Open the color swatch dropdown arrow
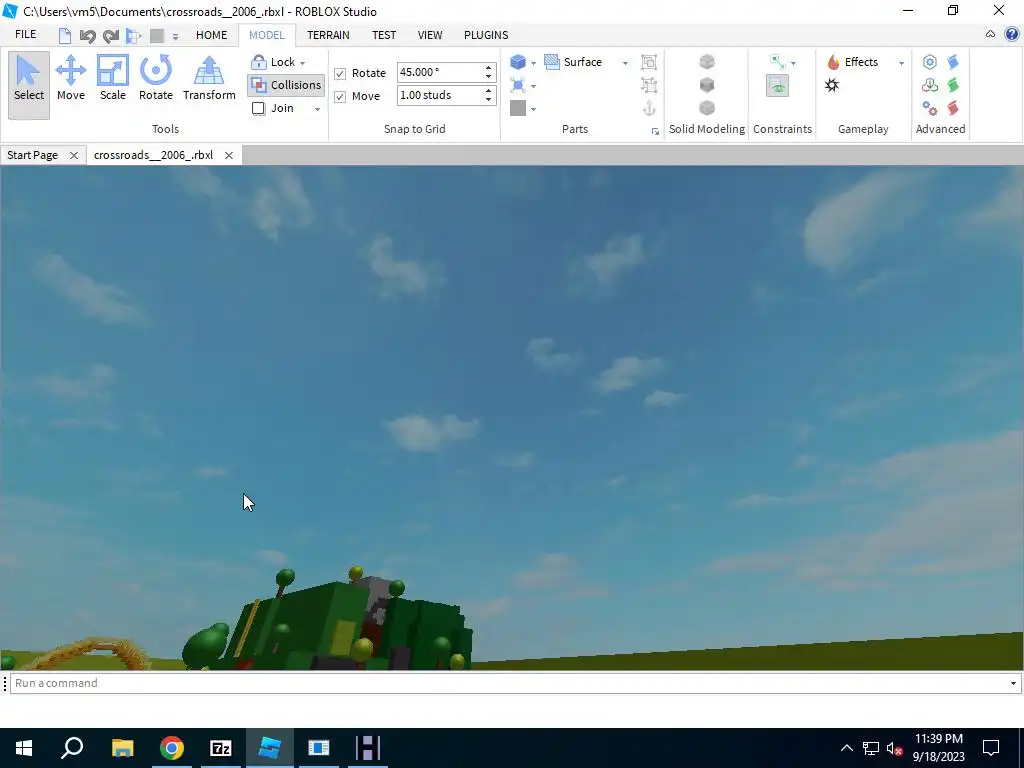 (534, 110)
